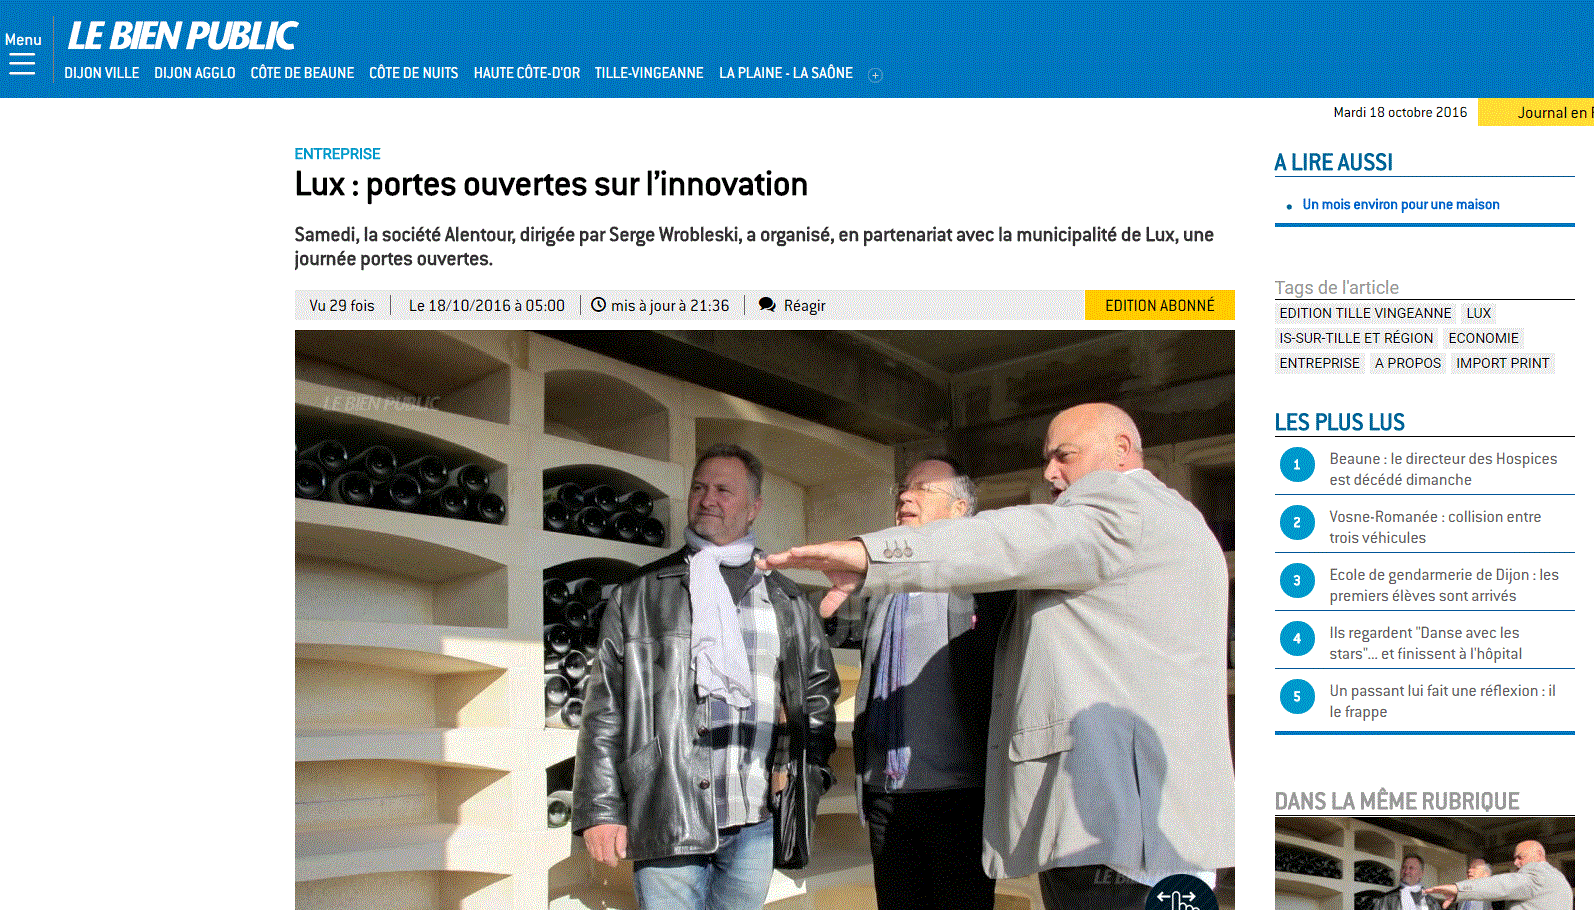Open the Journal en yellow button
Viewport: 1594px width, 910px height.
(x=1536, y=112)
